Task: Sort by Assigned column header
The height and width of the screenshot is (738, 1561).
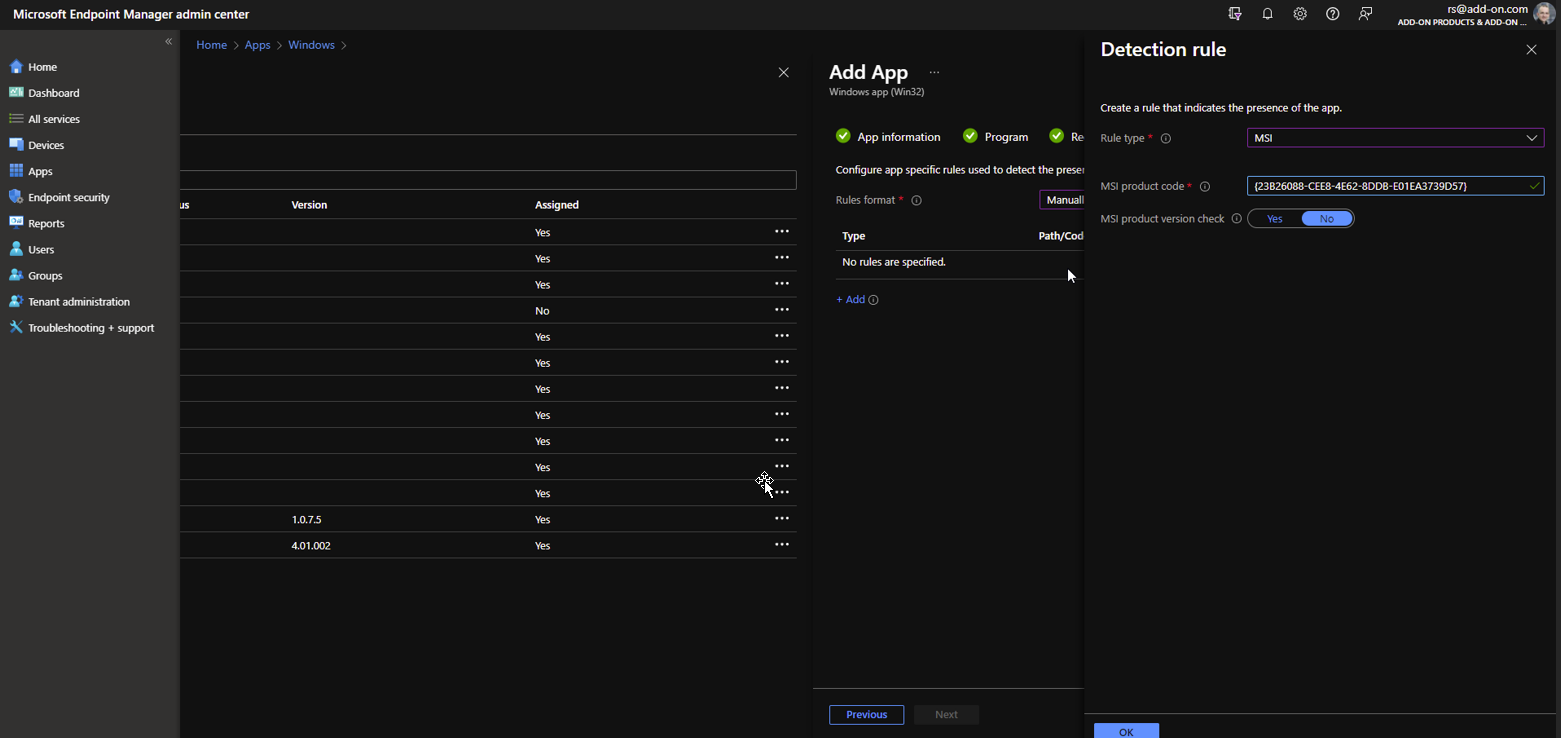Action: pyautogui.click(x=557, y=204)
